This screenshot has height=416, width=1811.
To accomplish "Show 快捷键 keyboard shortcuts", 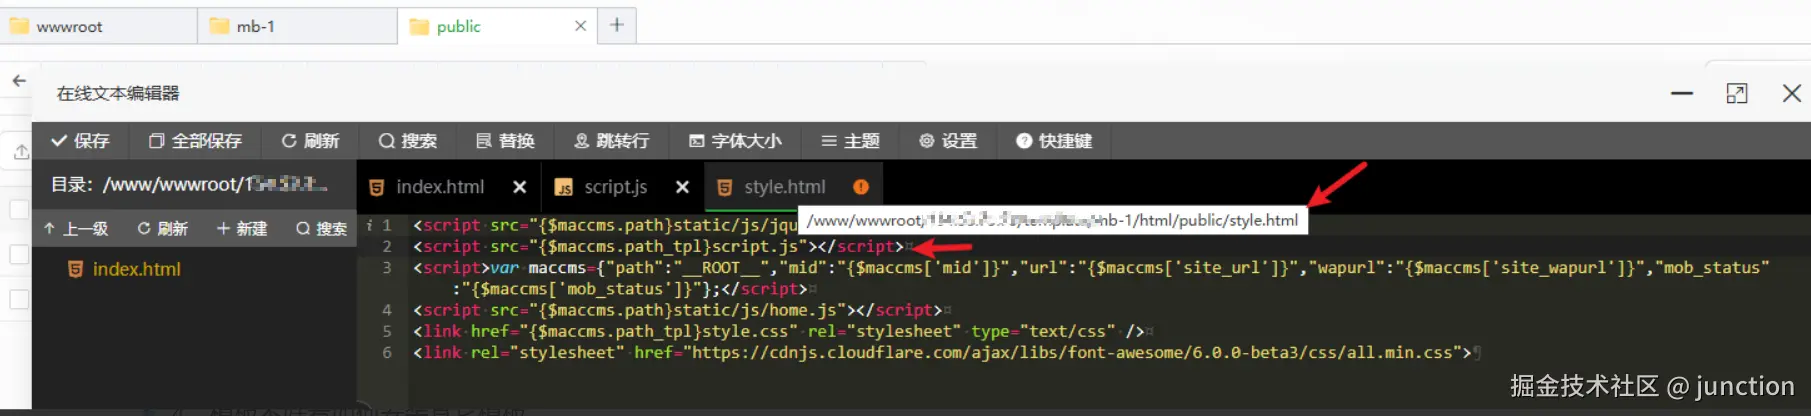I will (1054, 141).
